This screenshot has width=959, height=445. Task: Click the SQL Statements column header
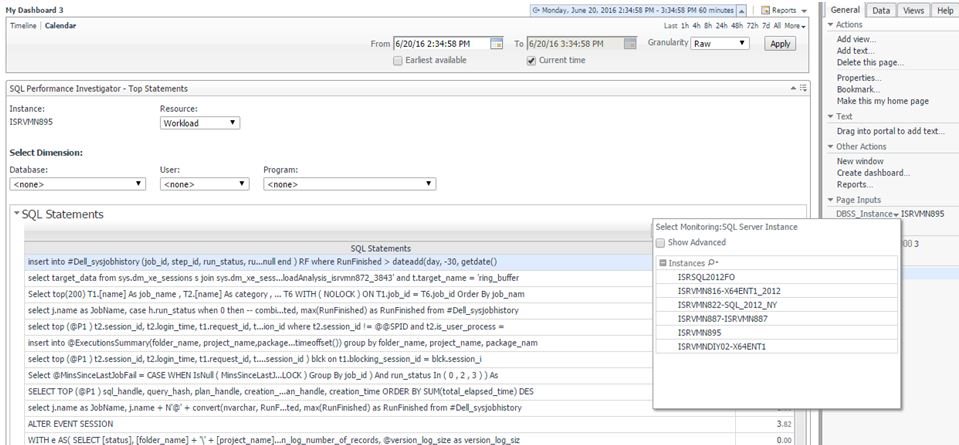(x=380, y=248)
